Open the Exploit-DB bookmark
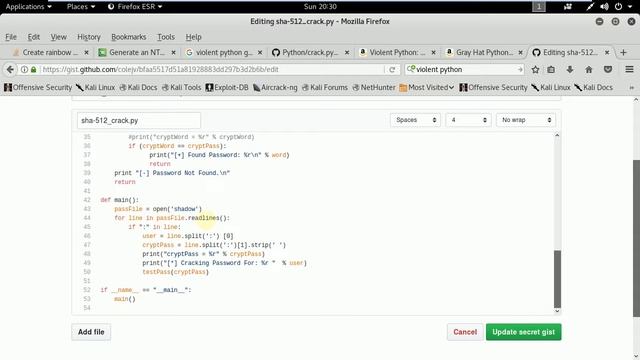Viewport: 640px width, 360px height. coord(227,87)
